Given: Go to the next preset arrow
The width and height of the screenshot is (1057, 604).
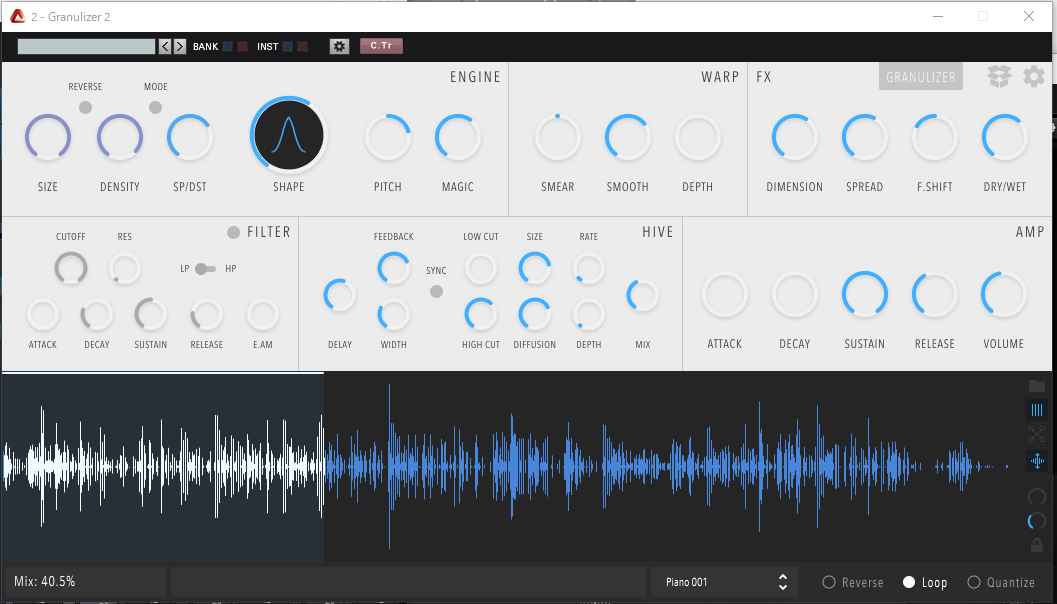Looking at the screenshot, I should (180, 46).
